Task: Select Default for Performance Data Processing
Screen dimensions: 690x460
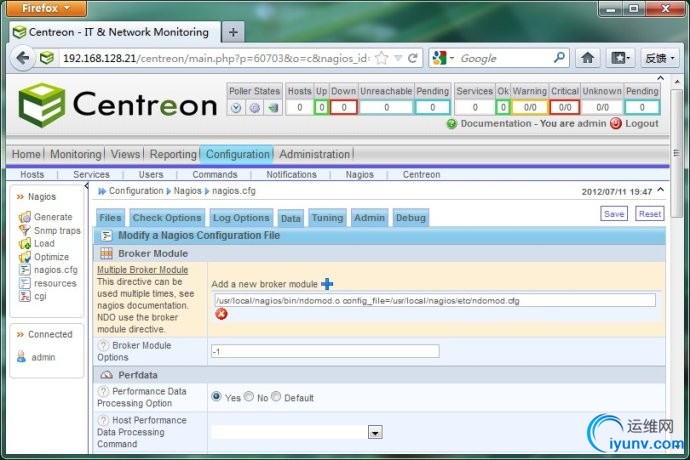Action: point(276,397)
